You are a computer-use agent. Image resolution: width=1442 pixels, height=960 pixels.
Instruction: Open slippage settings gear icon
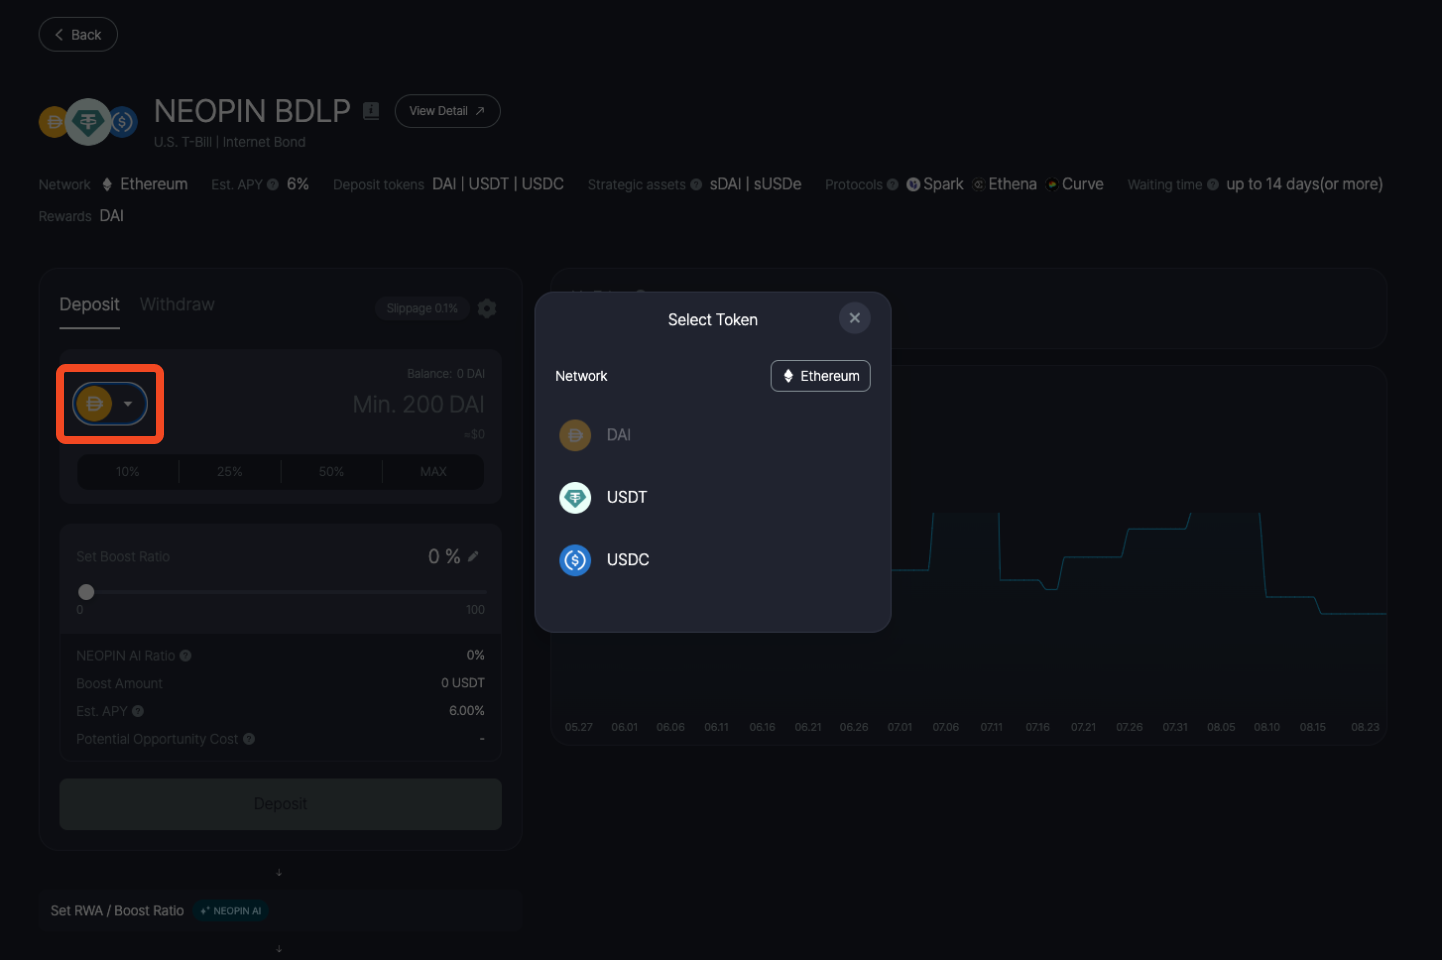click(x=487, y=308)
